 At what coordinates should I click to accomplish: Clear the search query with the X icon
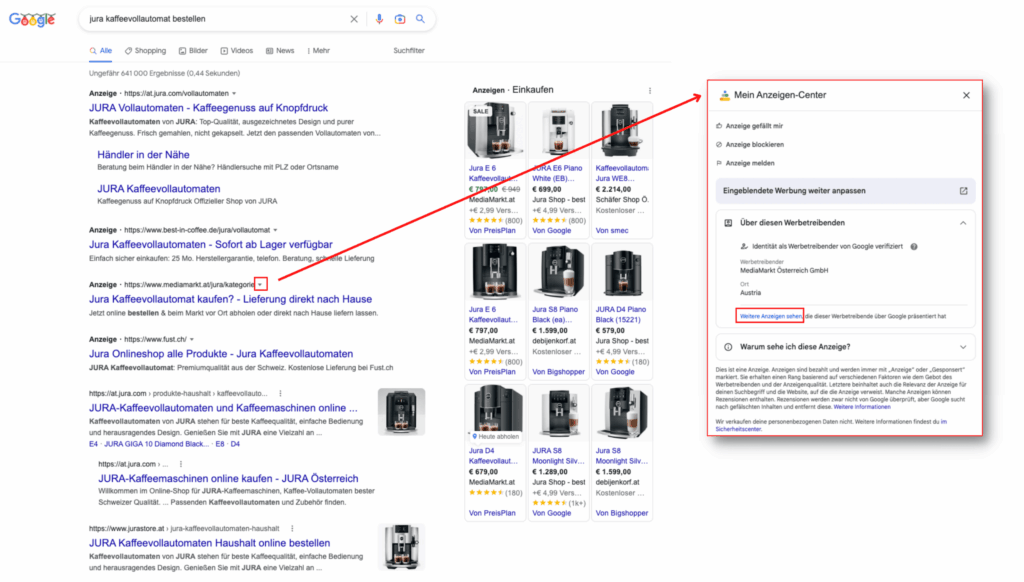355,18
